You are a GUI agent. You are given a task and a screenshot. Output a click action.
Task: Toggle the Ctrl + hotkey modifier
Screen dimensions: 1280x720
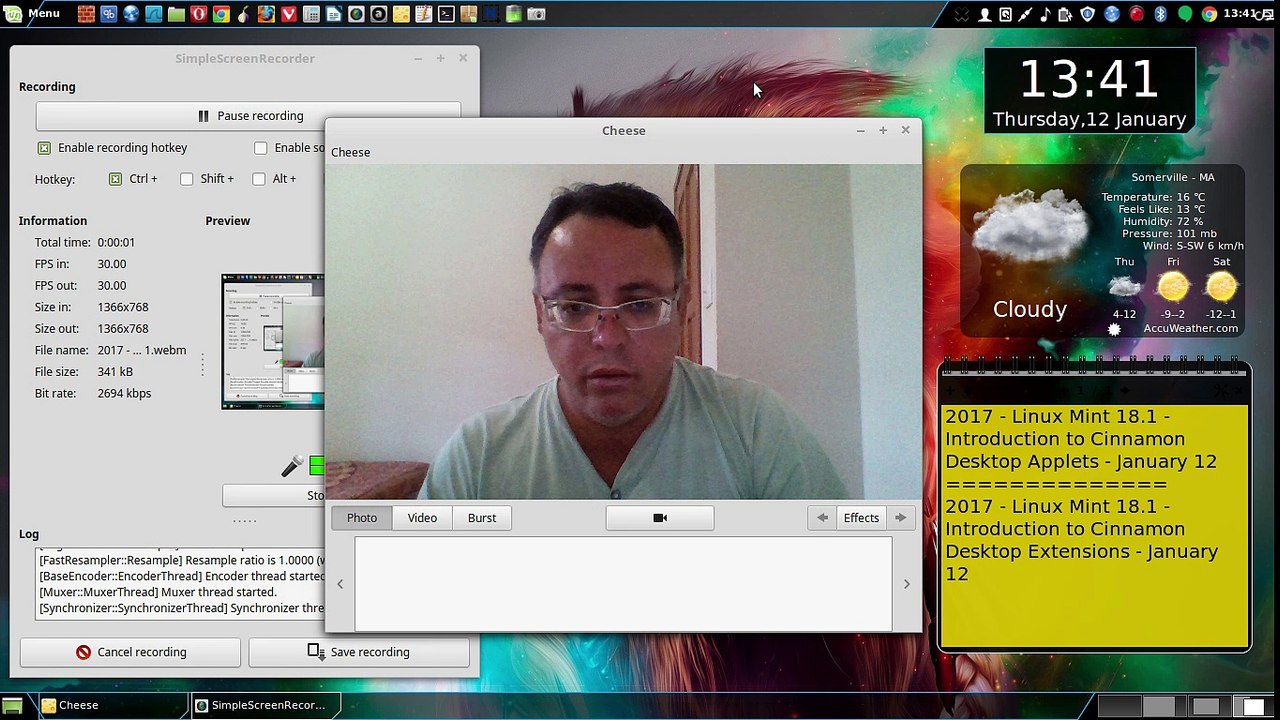[115, 179]
